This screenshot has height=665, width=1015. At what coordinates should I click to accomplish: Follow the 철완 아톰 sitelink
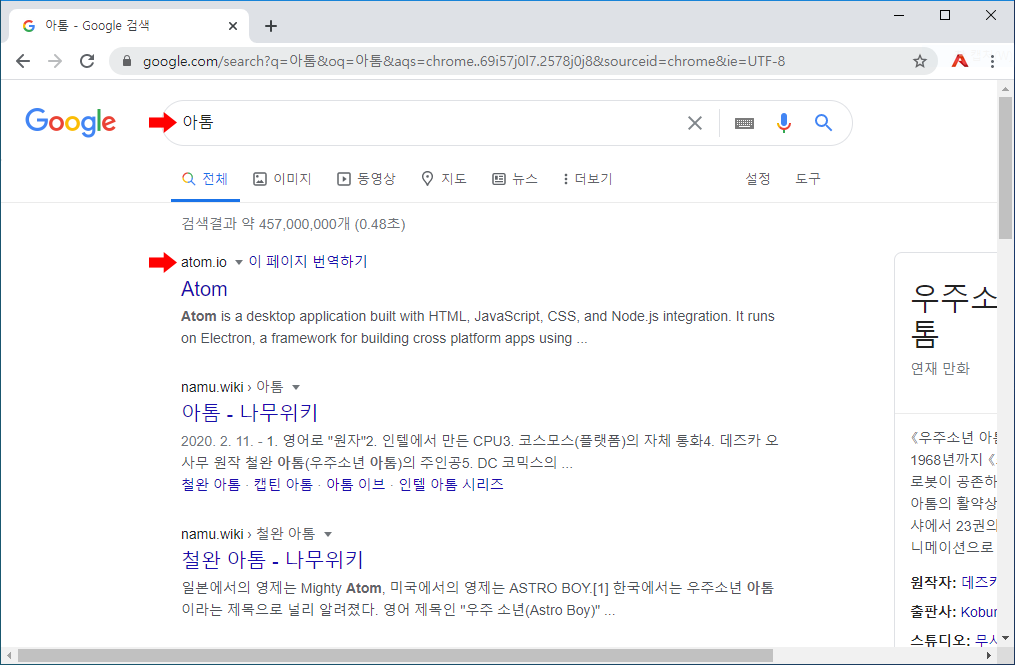click(x=210, y=484)
